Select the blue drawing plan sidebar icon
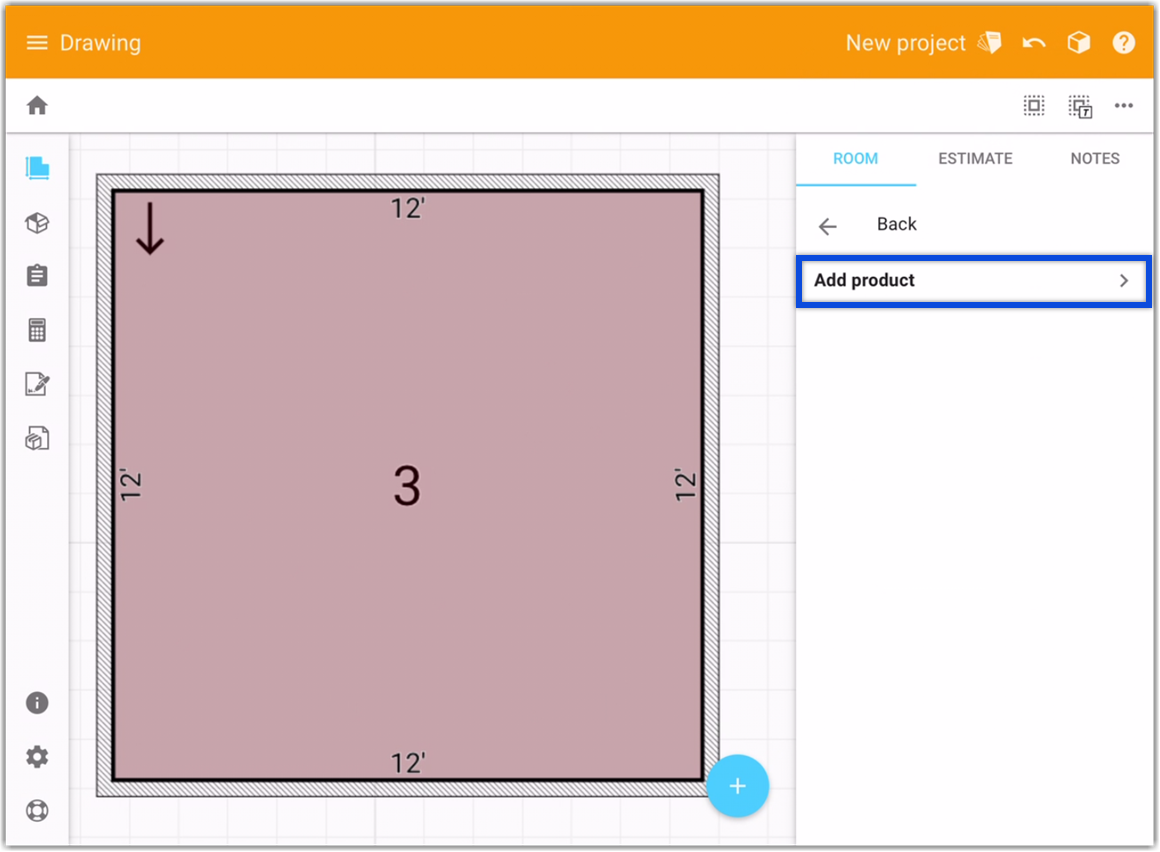The width and height of the screenshot is (1160, 852). pyautogui.click(x=37, y=168)
